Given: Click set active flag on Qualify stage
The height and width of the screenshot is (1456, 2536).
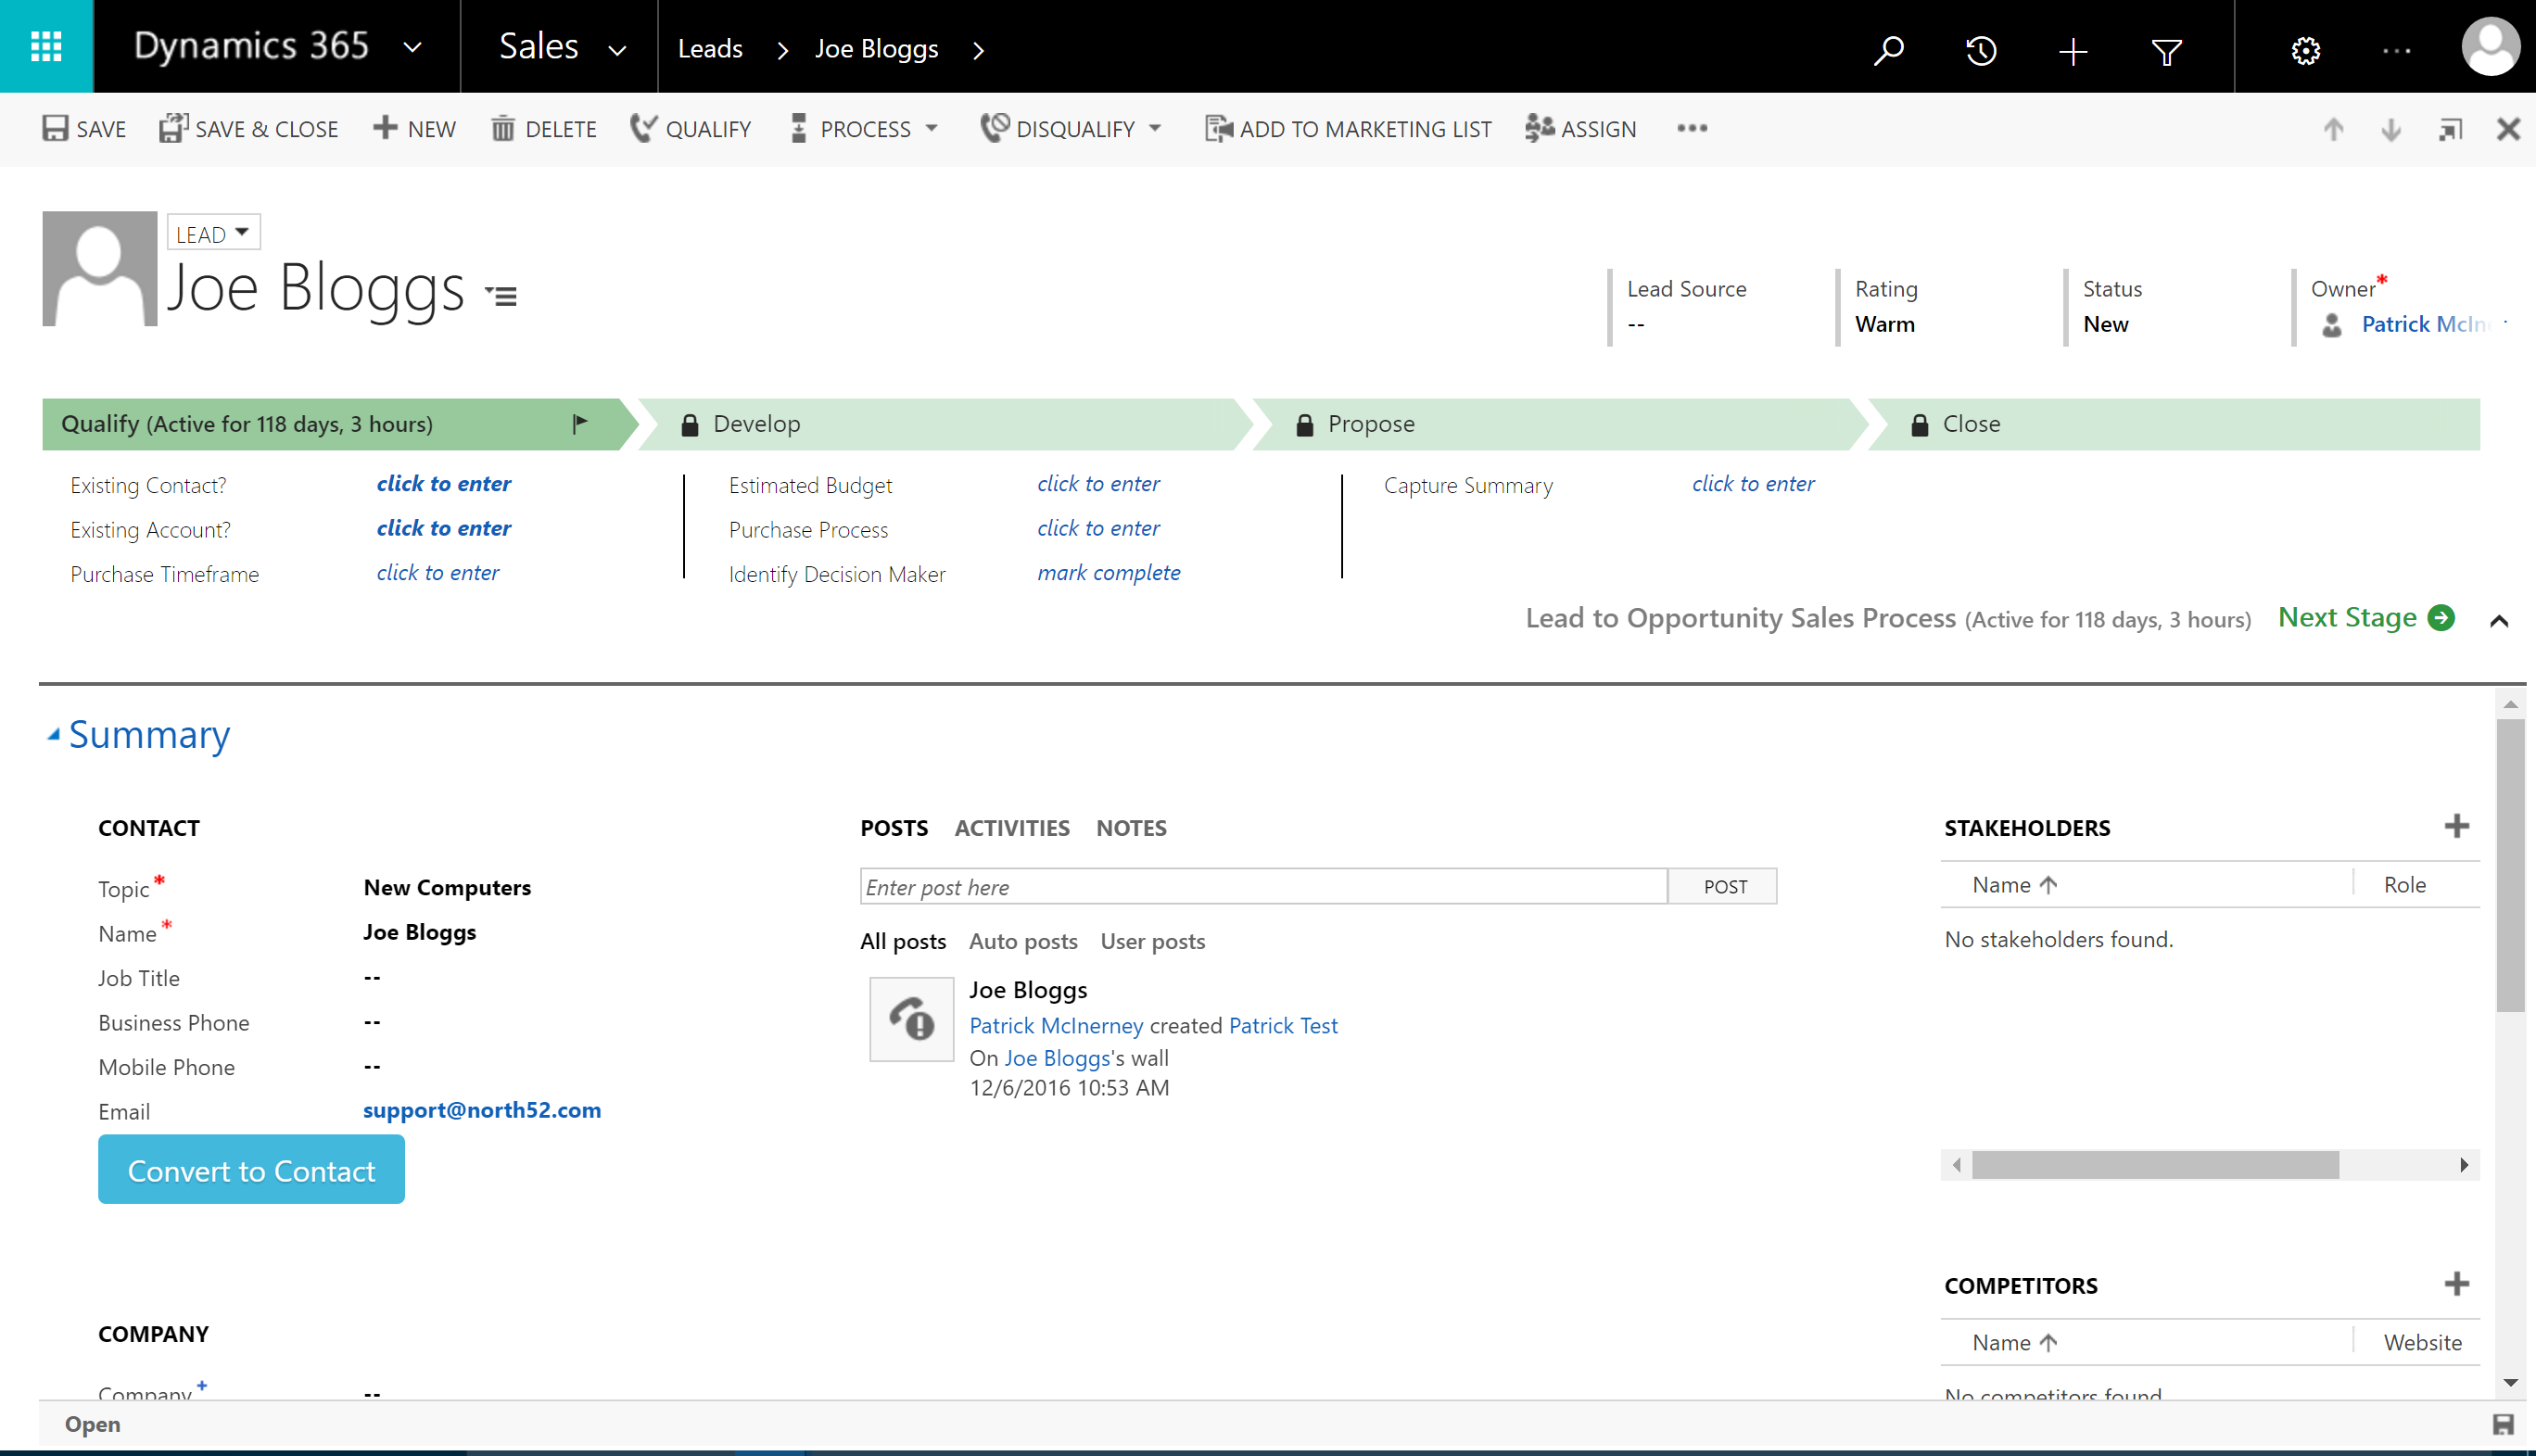Looking at the screenshot, I should pyautogui.click(x=580, y=424).
